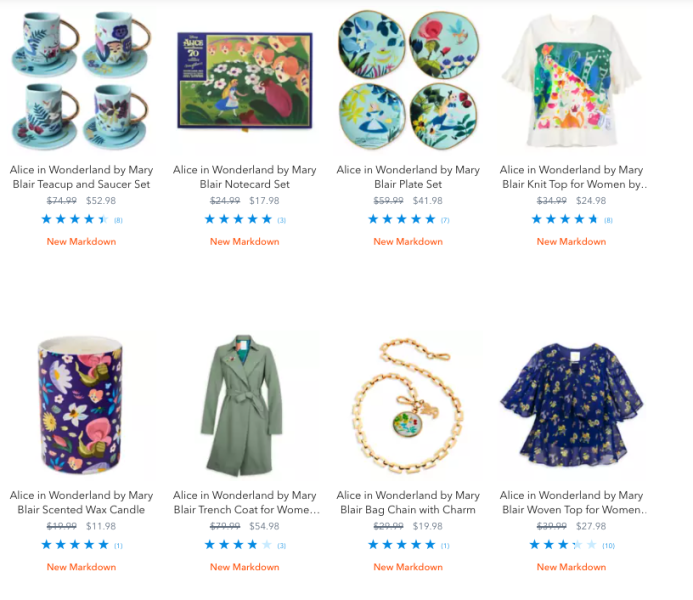View the Plate Set product image
Screen dimensions: 693x600
(x=408, y=81)
